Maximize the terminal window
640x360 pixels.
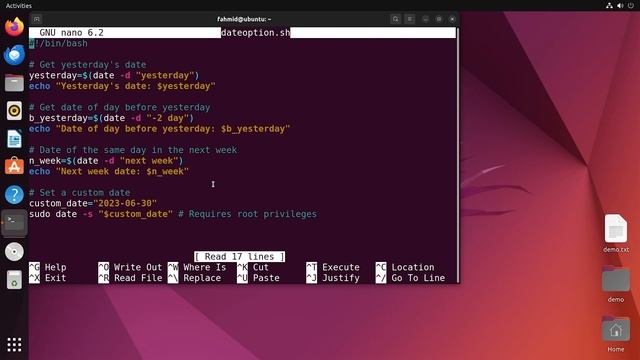[439, 19]
